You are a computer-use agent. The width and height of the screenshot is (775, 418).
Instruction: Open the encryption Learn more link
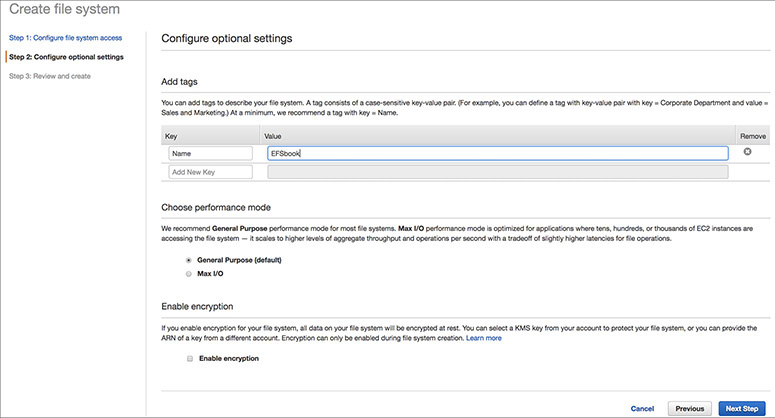pyautogui.click(x=483, y=338)
